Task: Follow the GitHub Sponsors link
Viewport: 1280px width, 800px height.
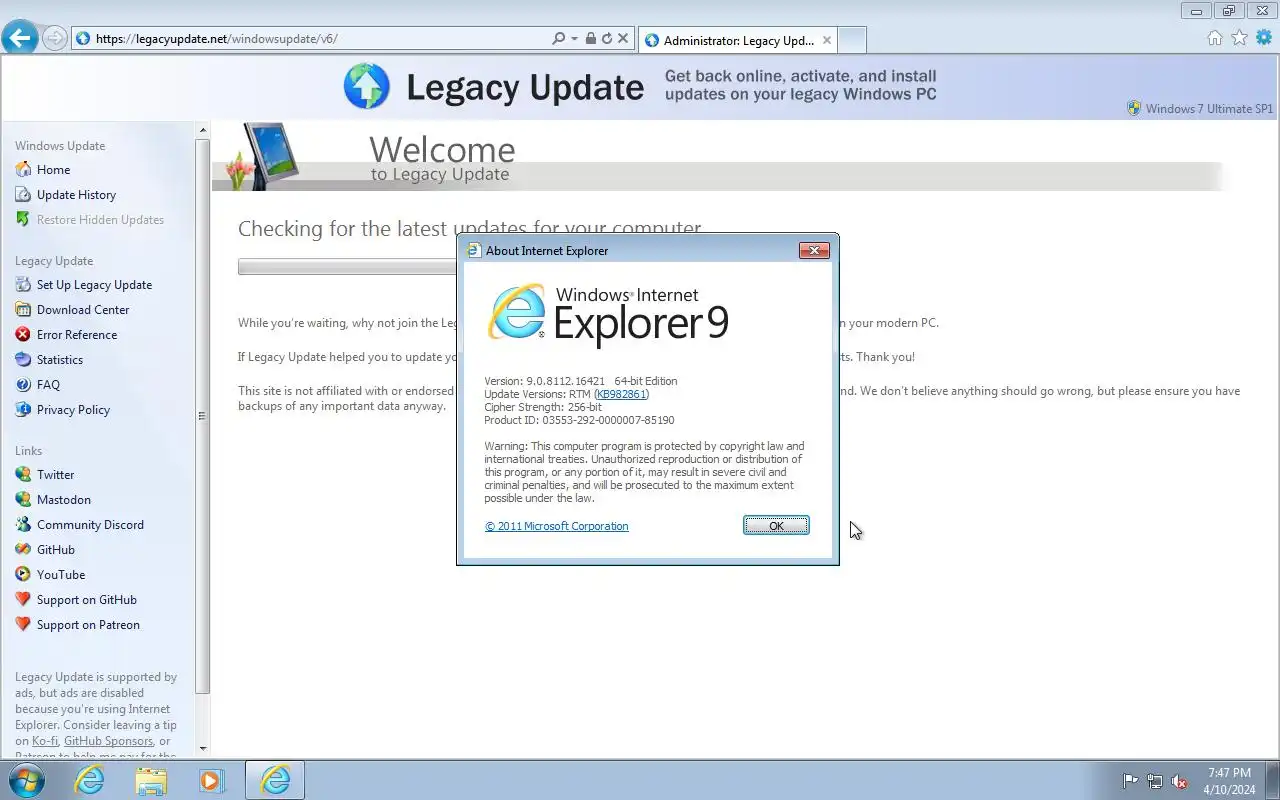Action: 108,741
